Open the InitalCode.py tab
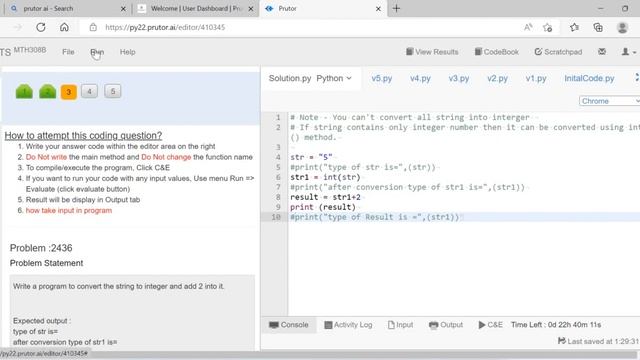Image resolution: width=640 pixels, height=360 pixels. (x=589, y=78)
